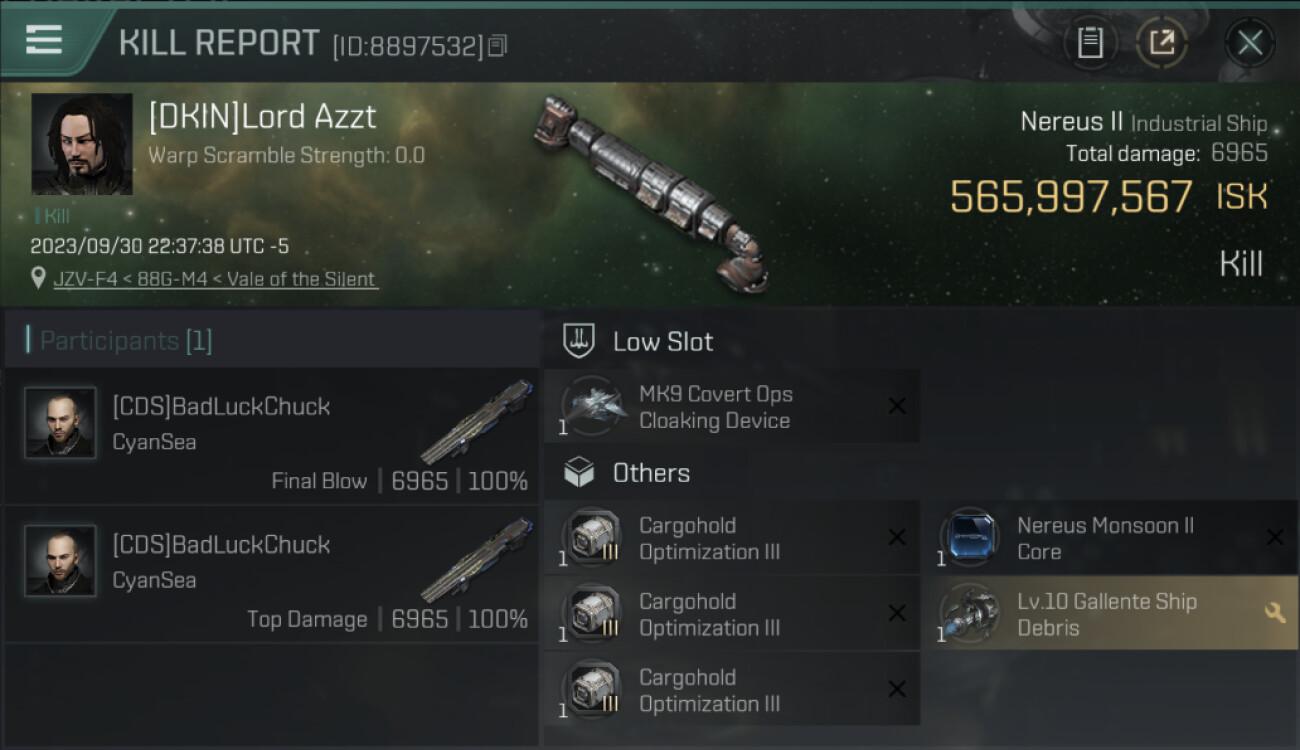Share the kill report

point(1161,43)
